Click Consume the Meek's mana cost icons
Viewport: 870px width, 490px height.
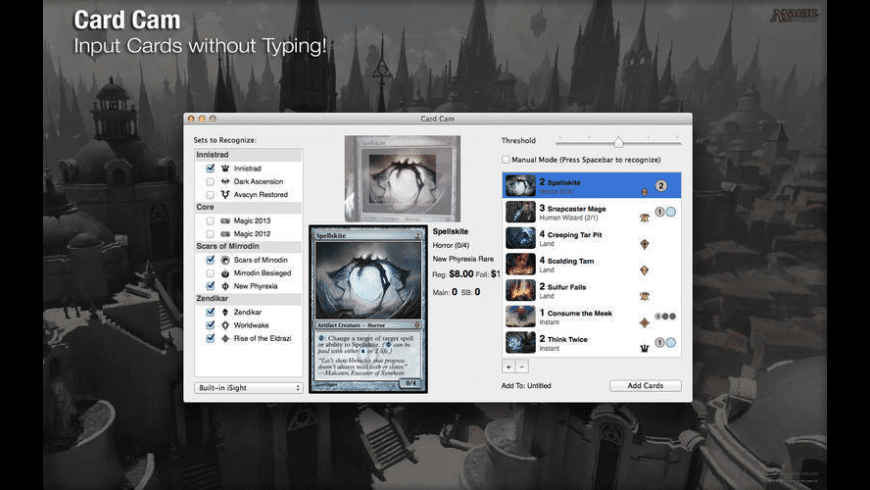665,316
